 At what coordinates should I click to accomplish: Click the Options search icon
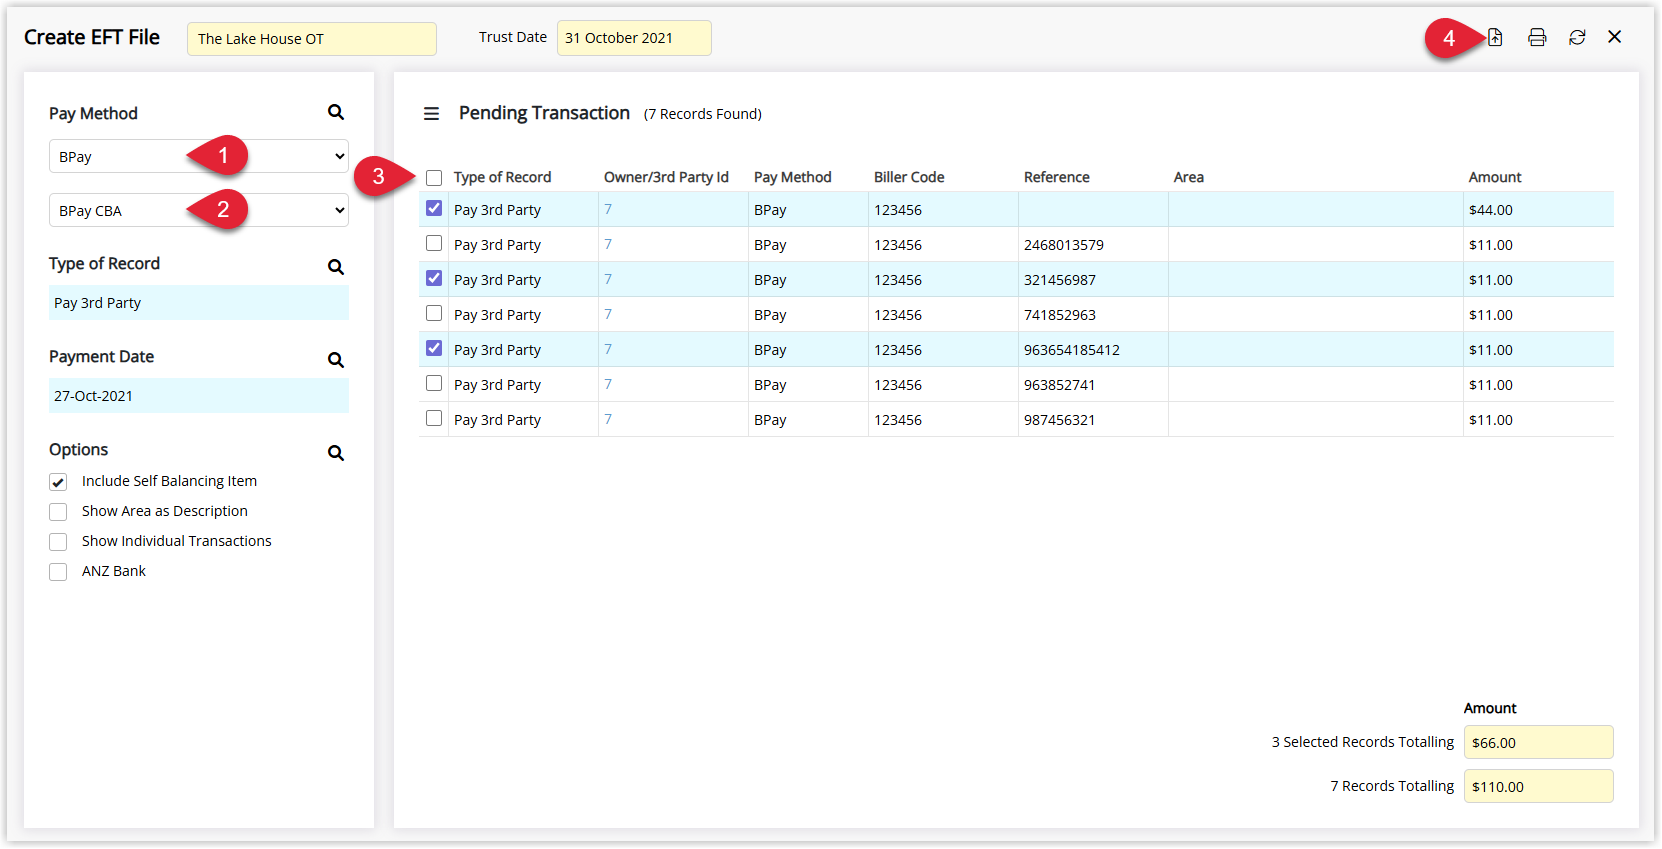[336, 453]
